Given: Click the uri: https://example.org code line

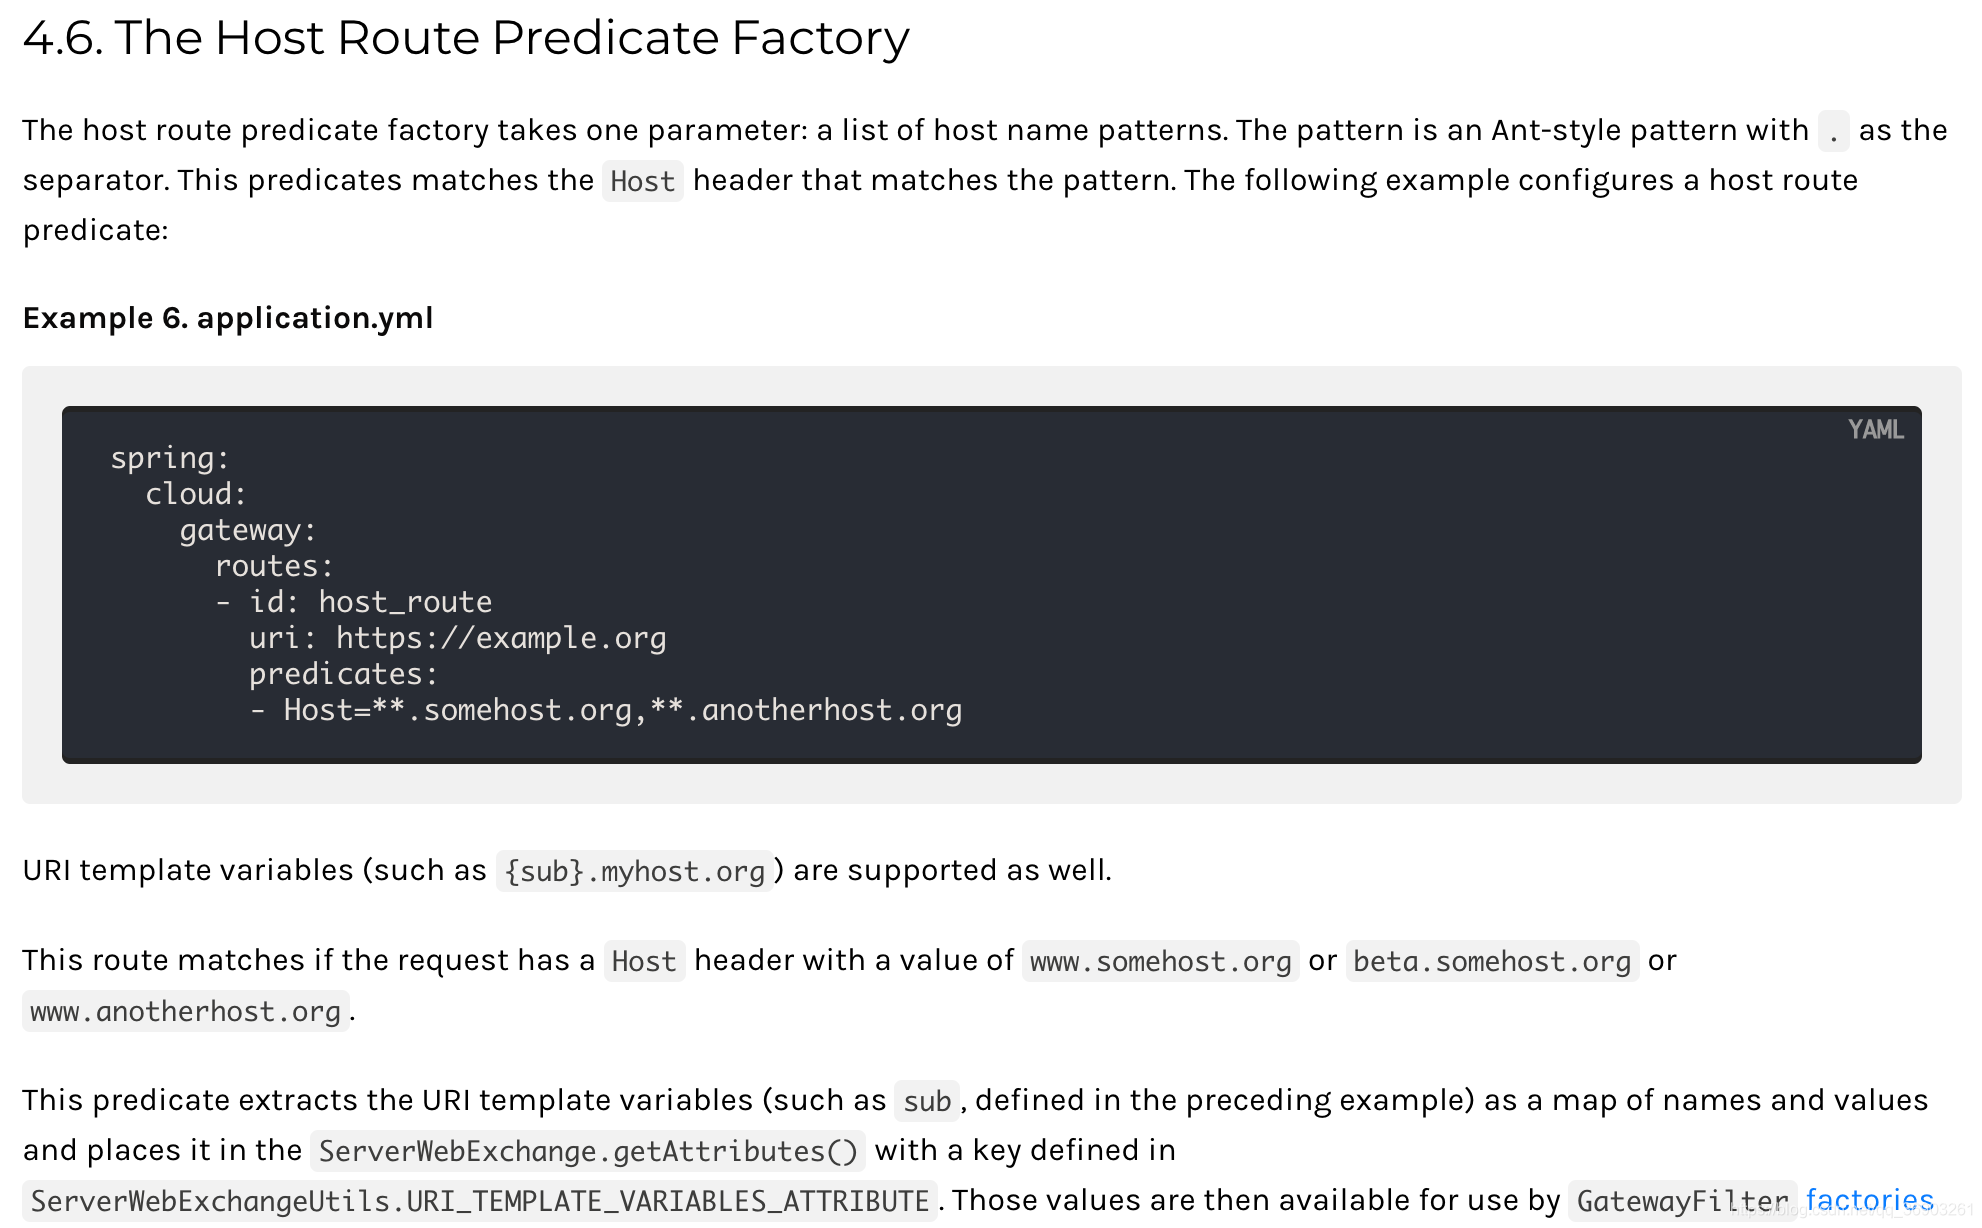Looking at the screenshot, I should [458, 638].
